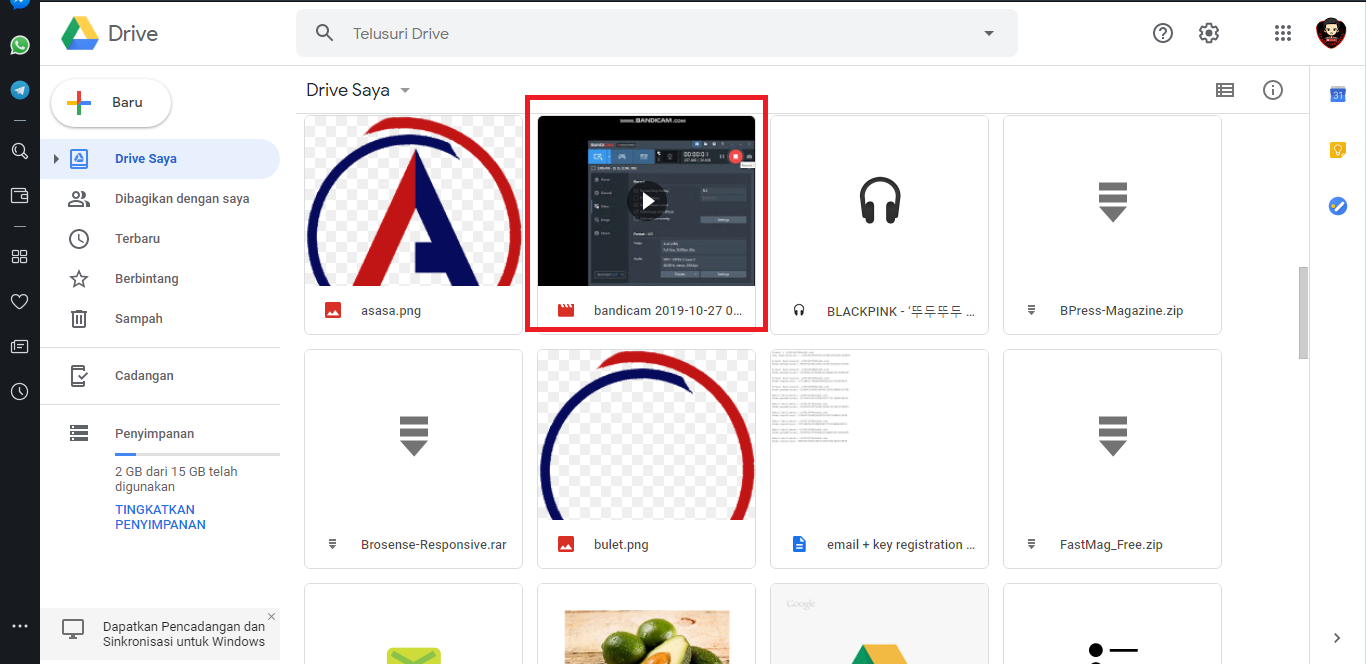This screenshot has height=664, width=1366.
Task: Open the account profile avatar
Action: click(x=1331, y=33)
